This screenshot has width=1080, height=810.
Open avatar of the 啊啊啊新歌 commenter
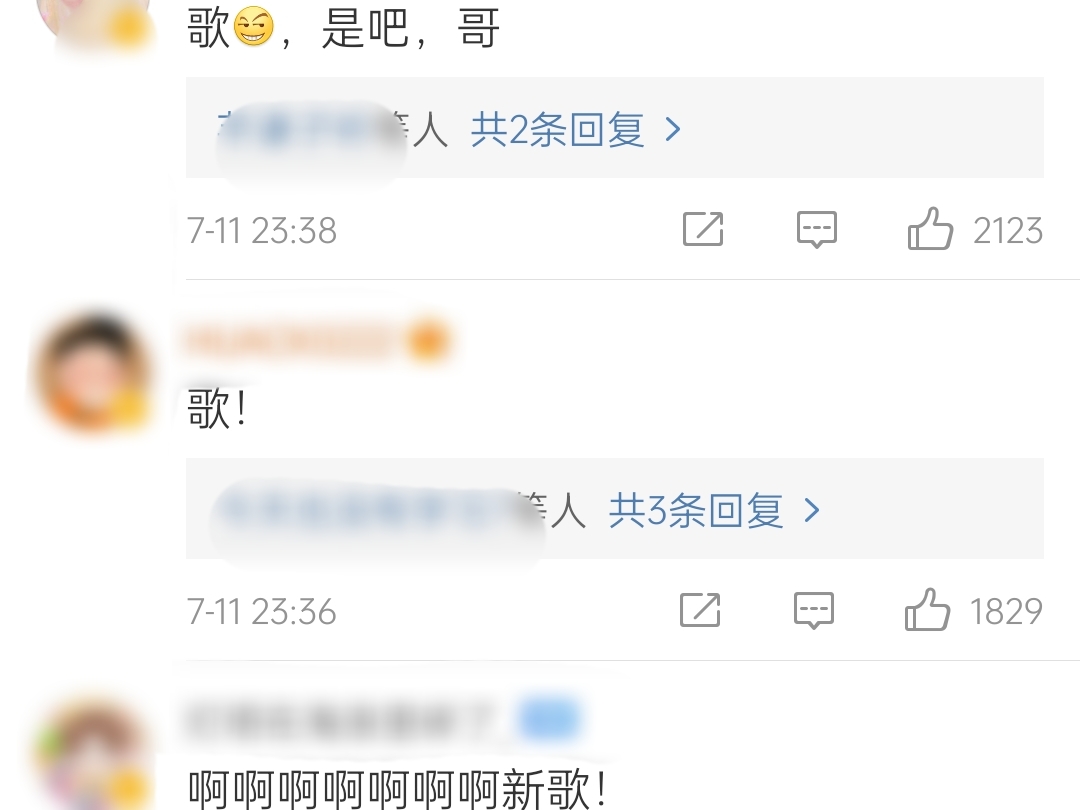[x=93, y=754]
